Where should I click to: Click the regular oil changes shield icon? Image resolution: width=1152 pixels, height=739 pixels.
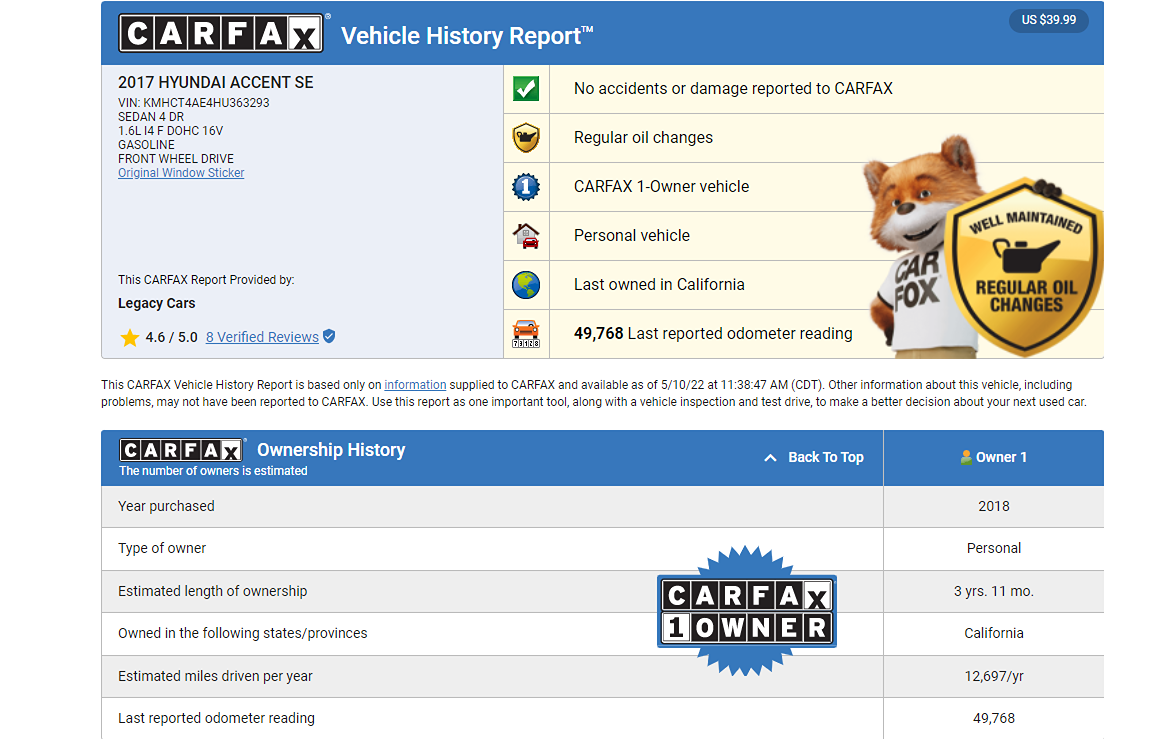(x=526, y=137)
